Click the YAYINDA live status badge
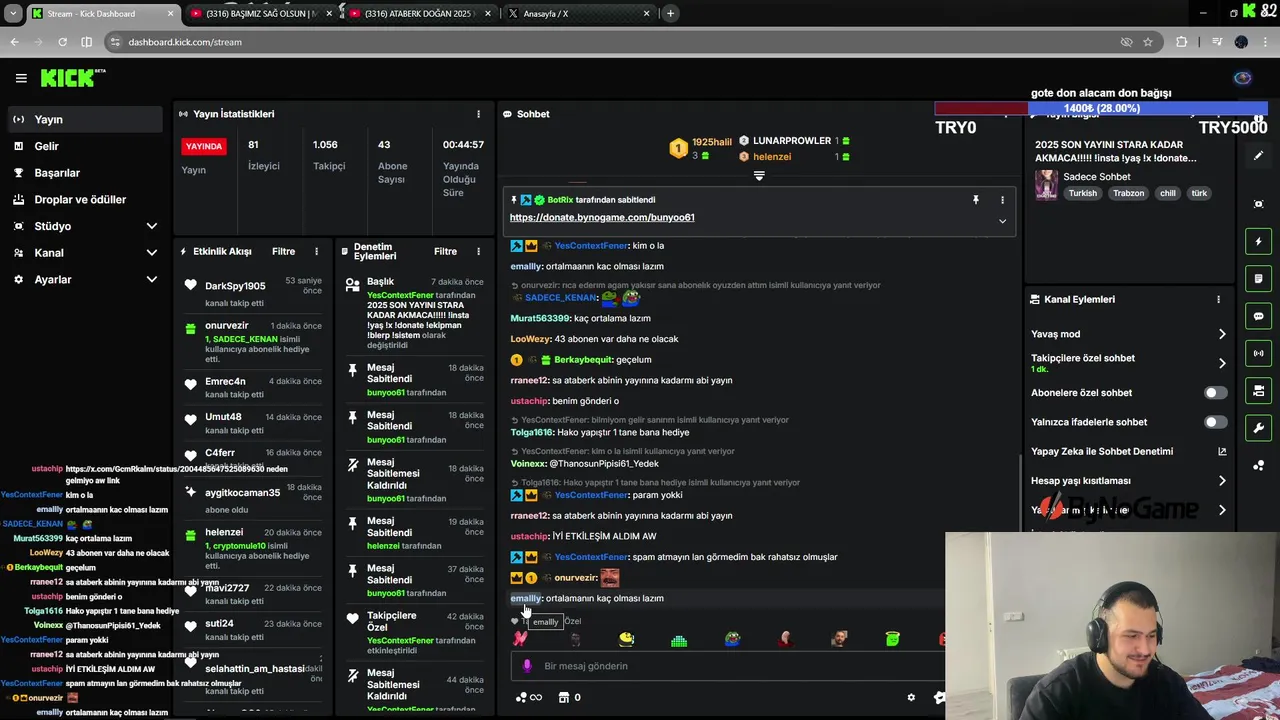The height and width of the screenshot is (720, 1280). [x=204, y=146]
